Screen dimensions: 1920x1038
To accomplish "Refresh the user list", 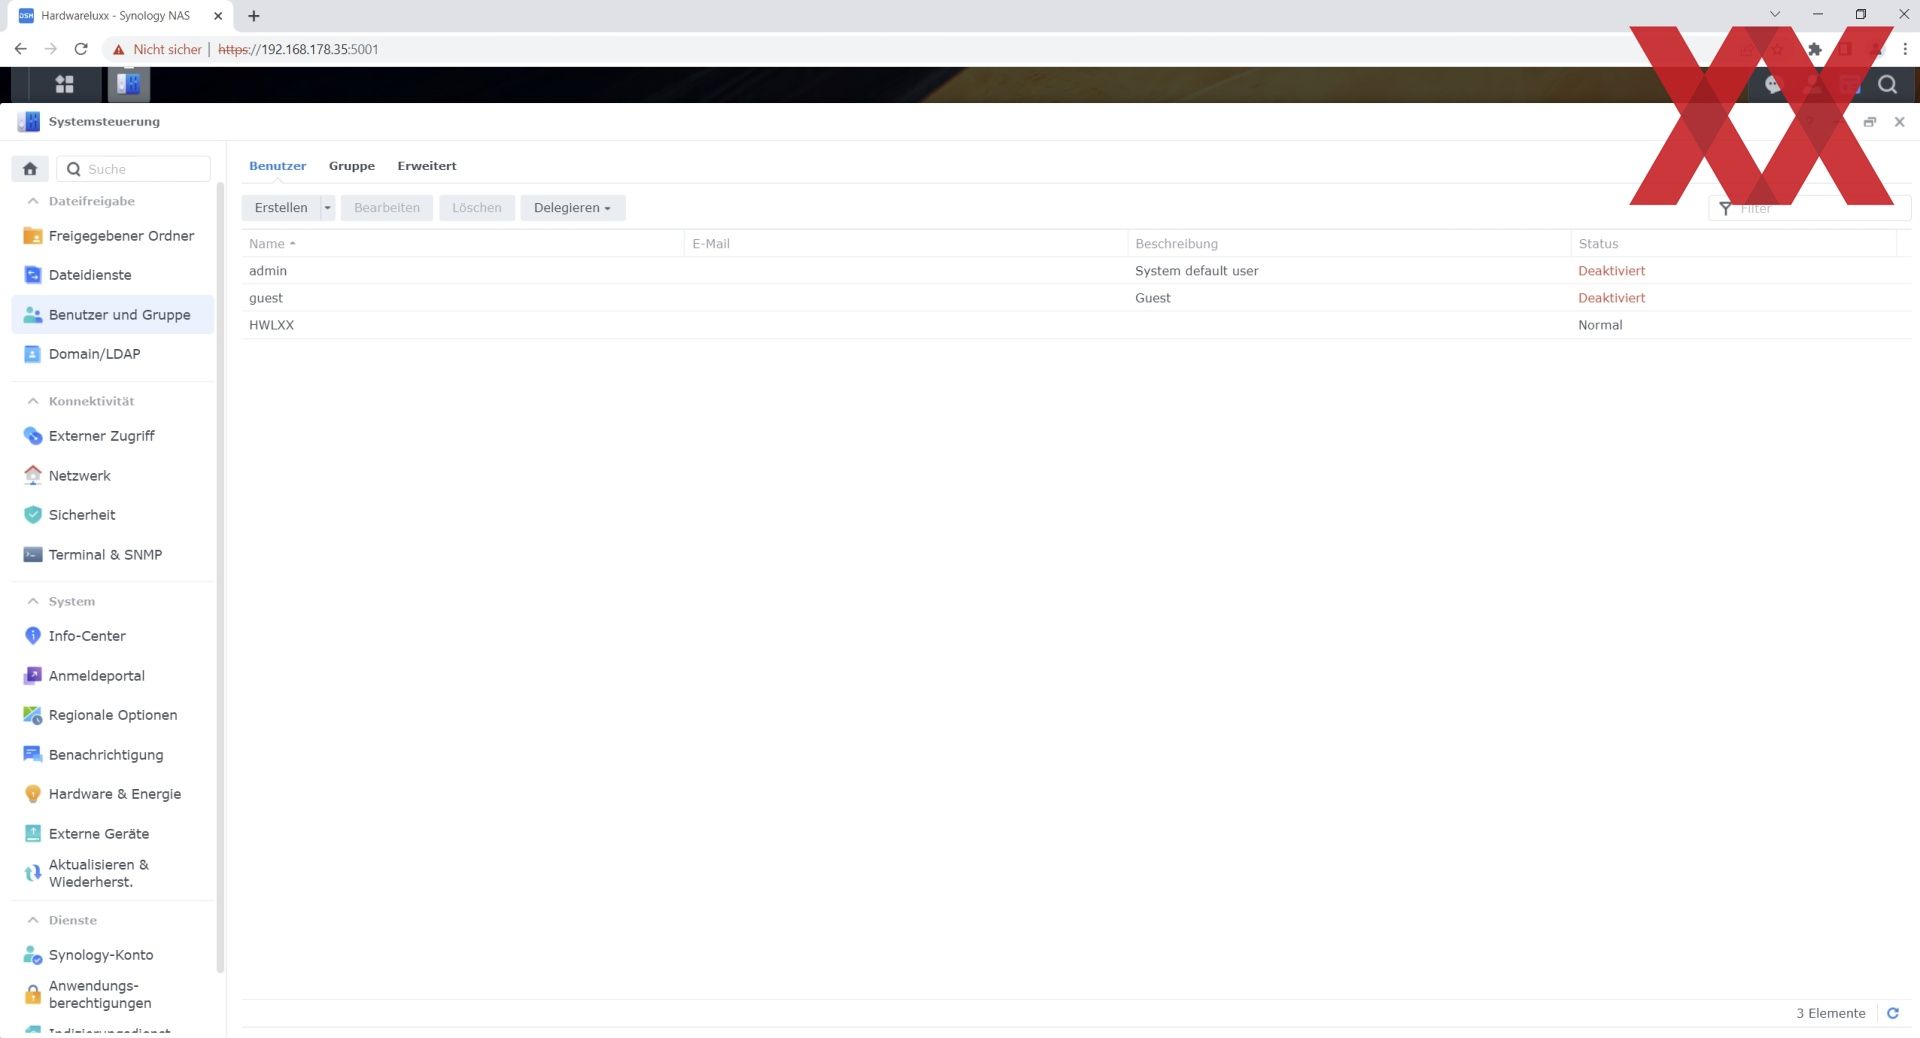I will click(1892, 1013).
